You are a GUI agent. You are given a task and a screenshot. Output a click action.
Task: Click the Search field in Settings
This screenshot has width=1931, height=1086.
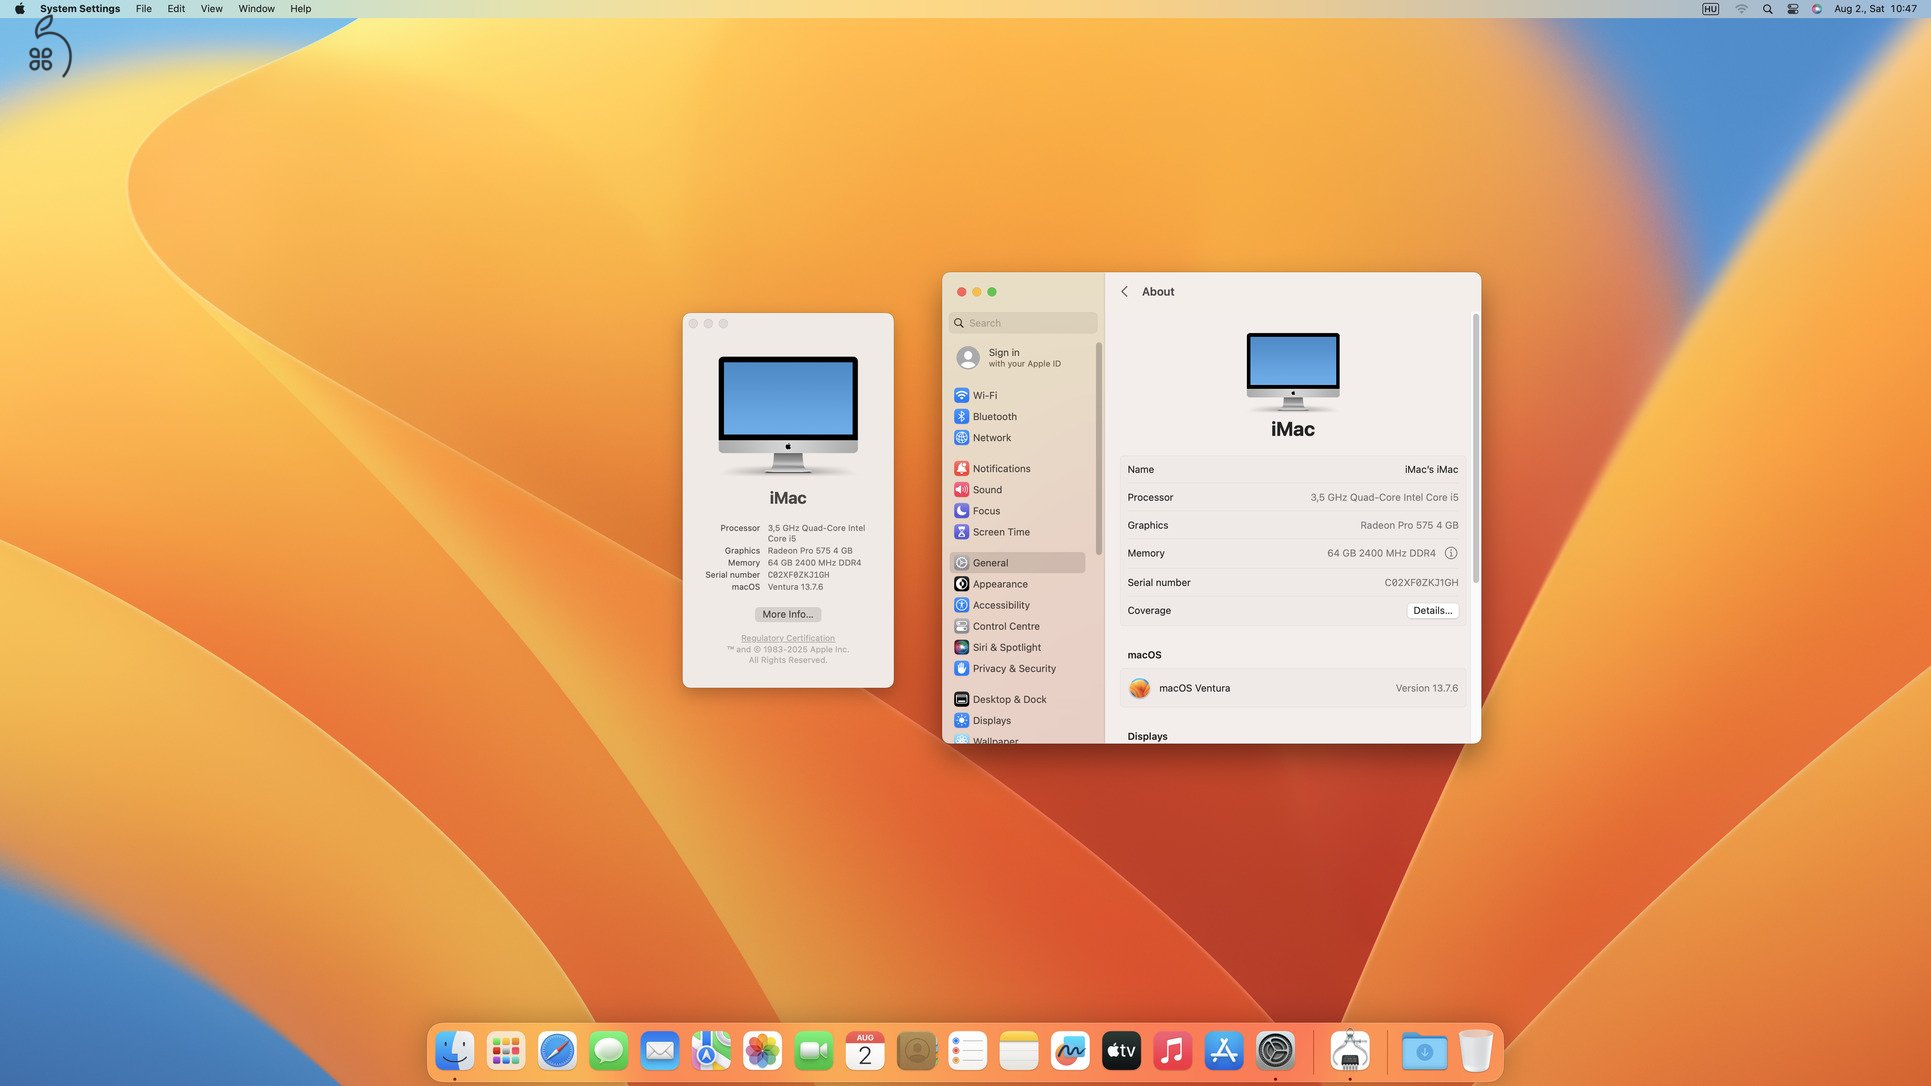tap(1022, 323)
